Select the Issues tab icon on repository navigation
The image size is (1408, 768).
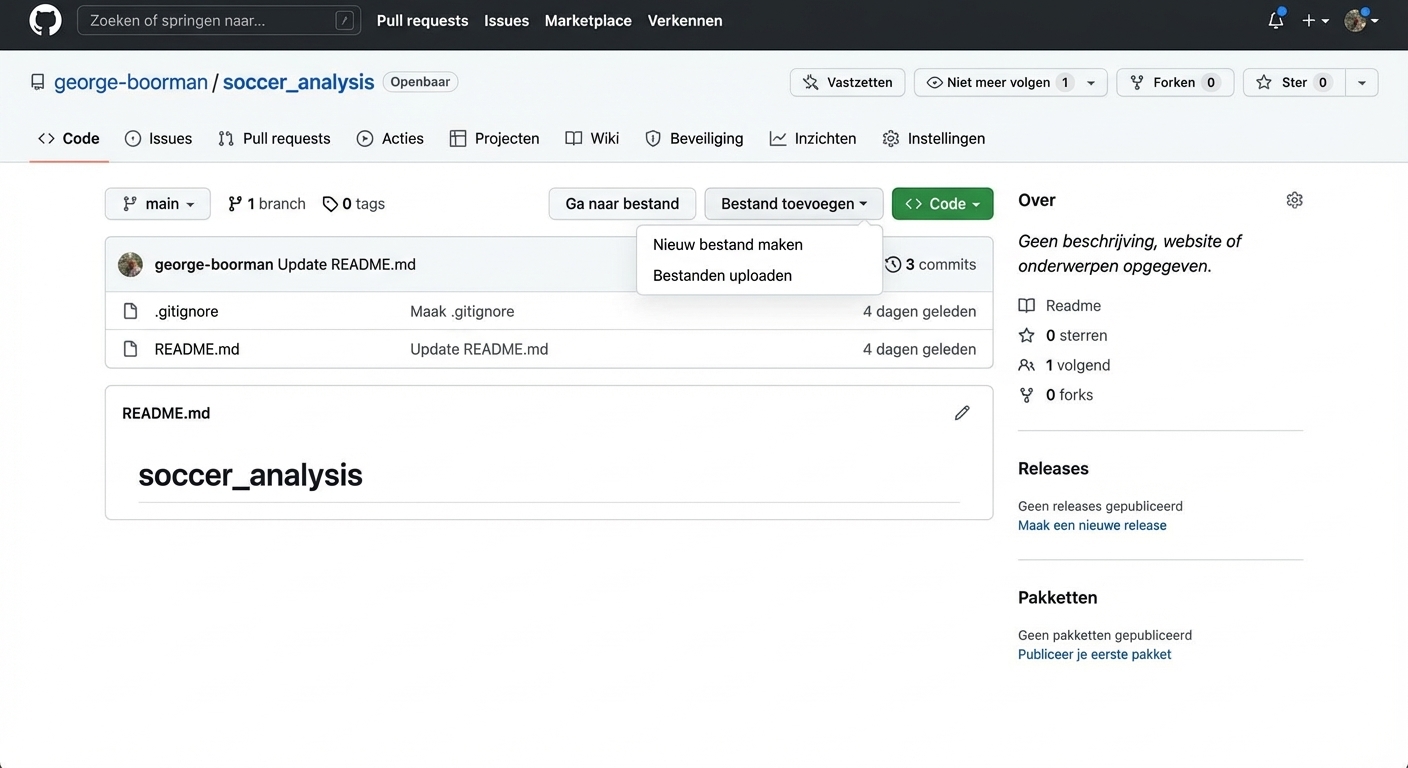point(131,138)
